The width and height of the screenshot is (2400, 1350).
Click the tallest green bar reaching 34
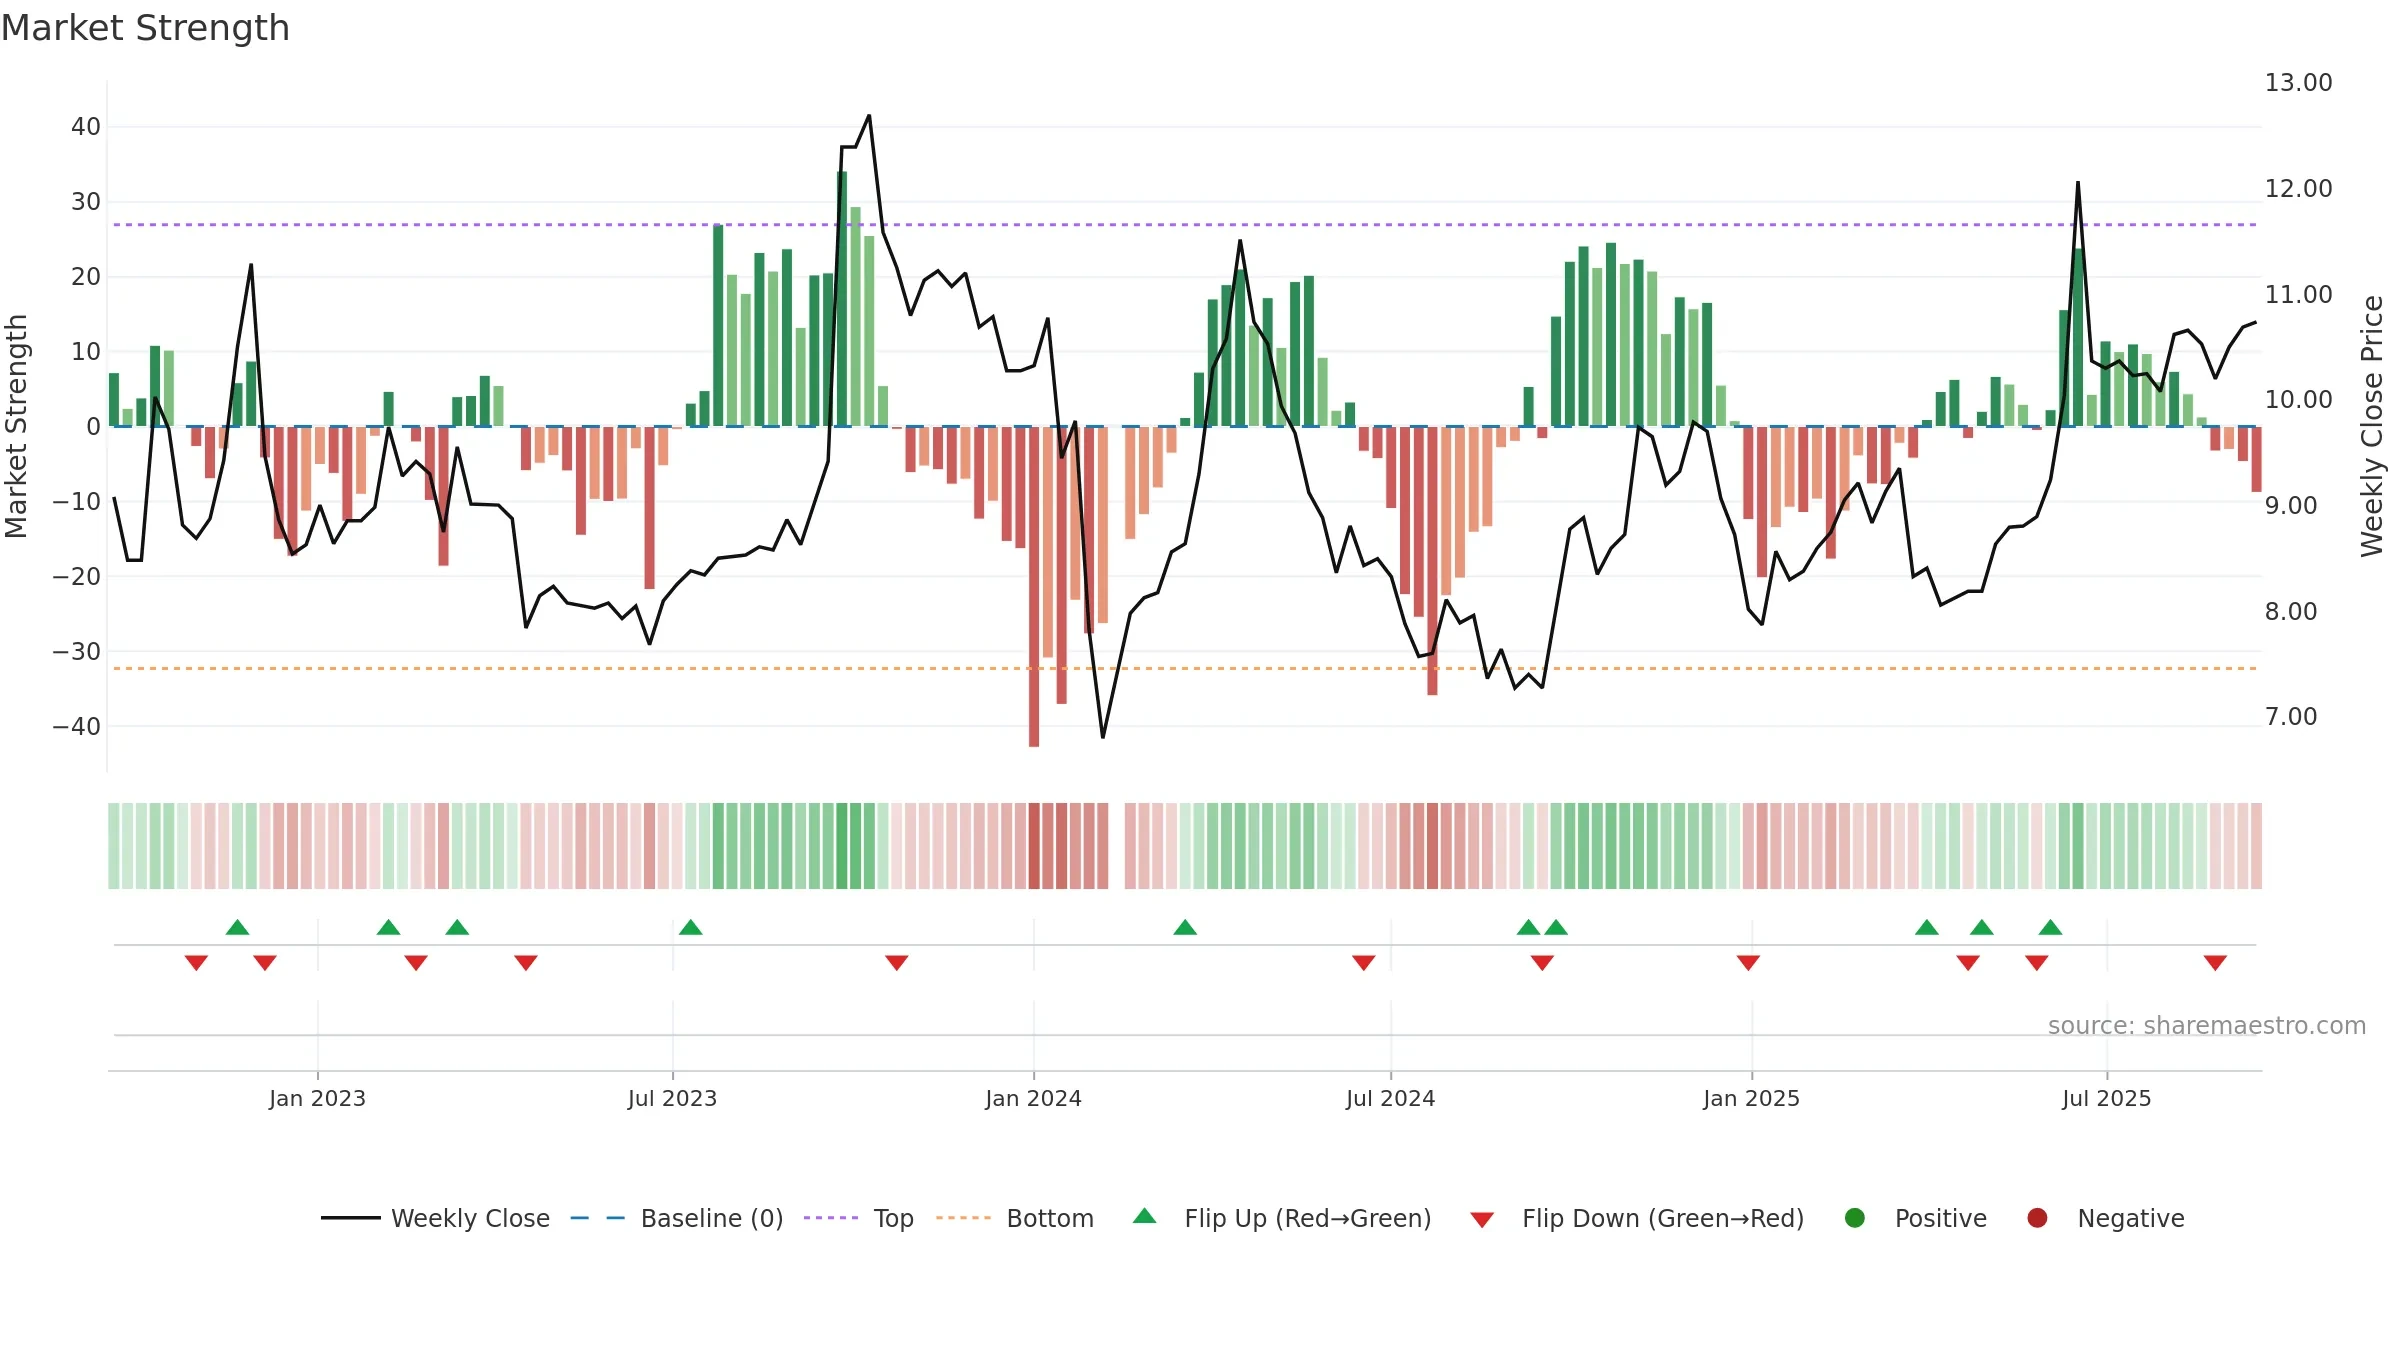click(842, 299)
